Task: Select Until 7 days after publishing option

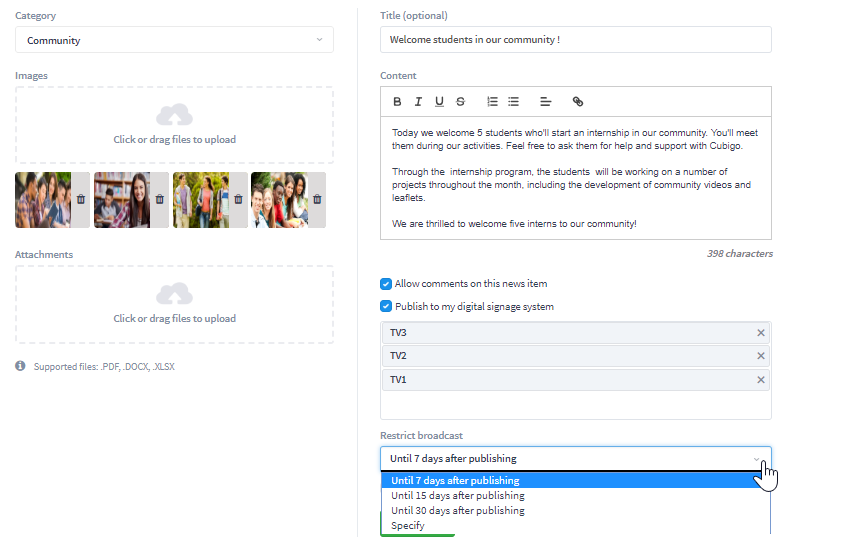Action: (x=576, y=480)
